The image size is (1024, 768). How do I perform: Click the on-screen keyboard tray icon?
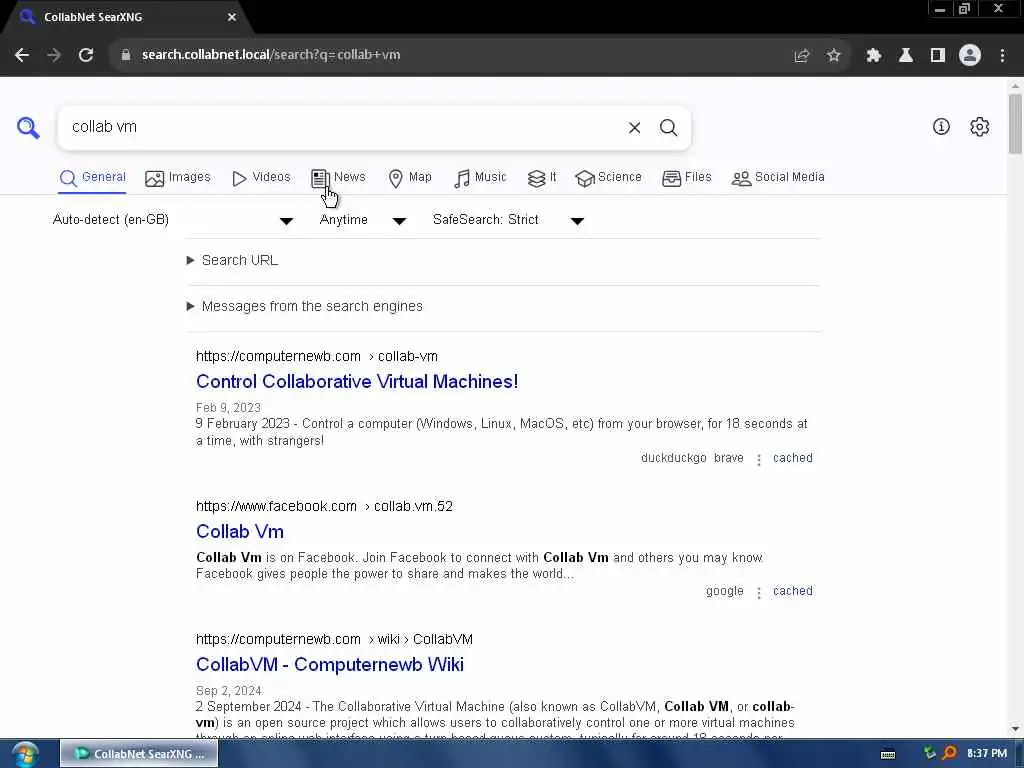888,754
